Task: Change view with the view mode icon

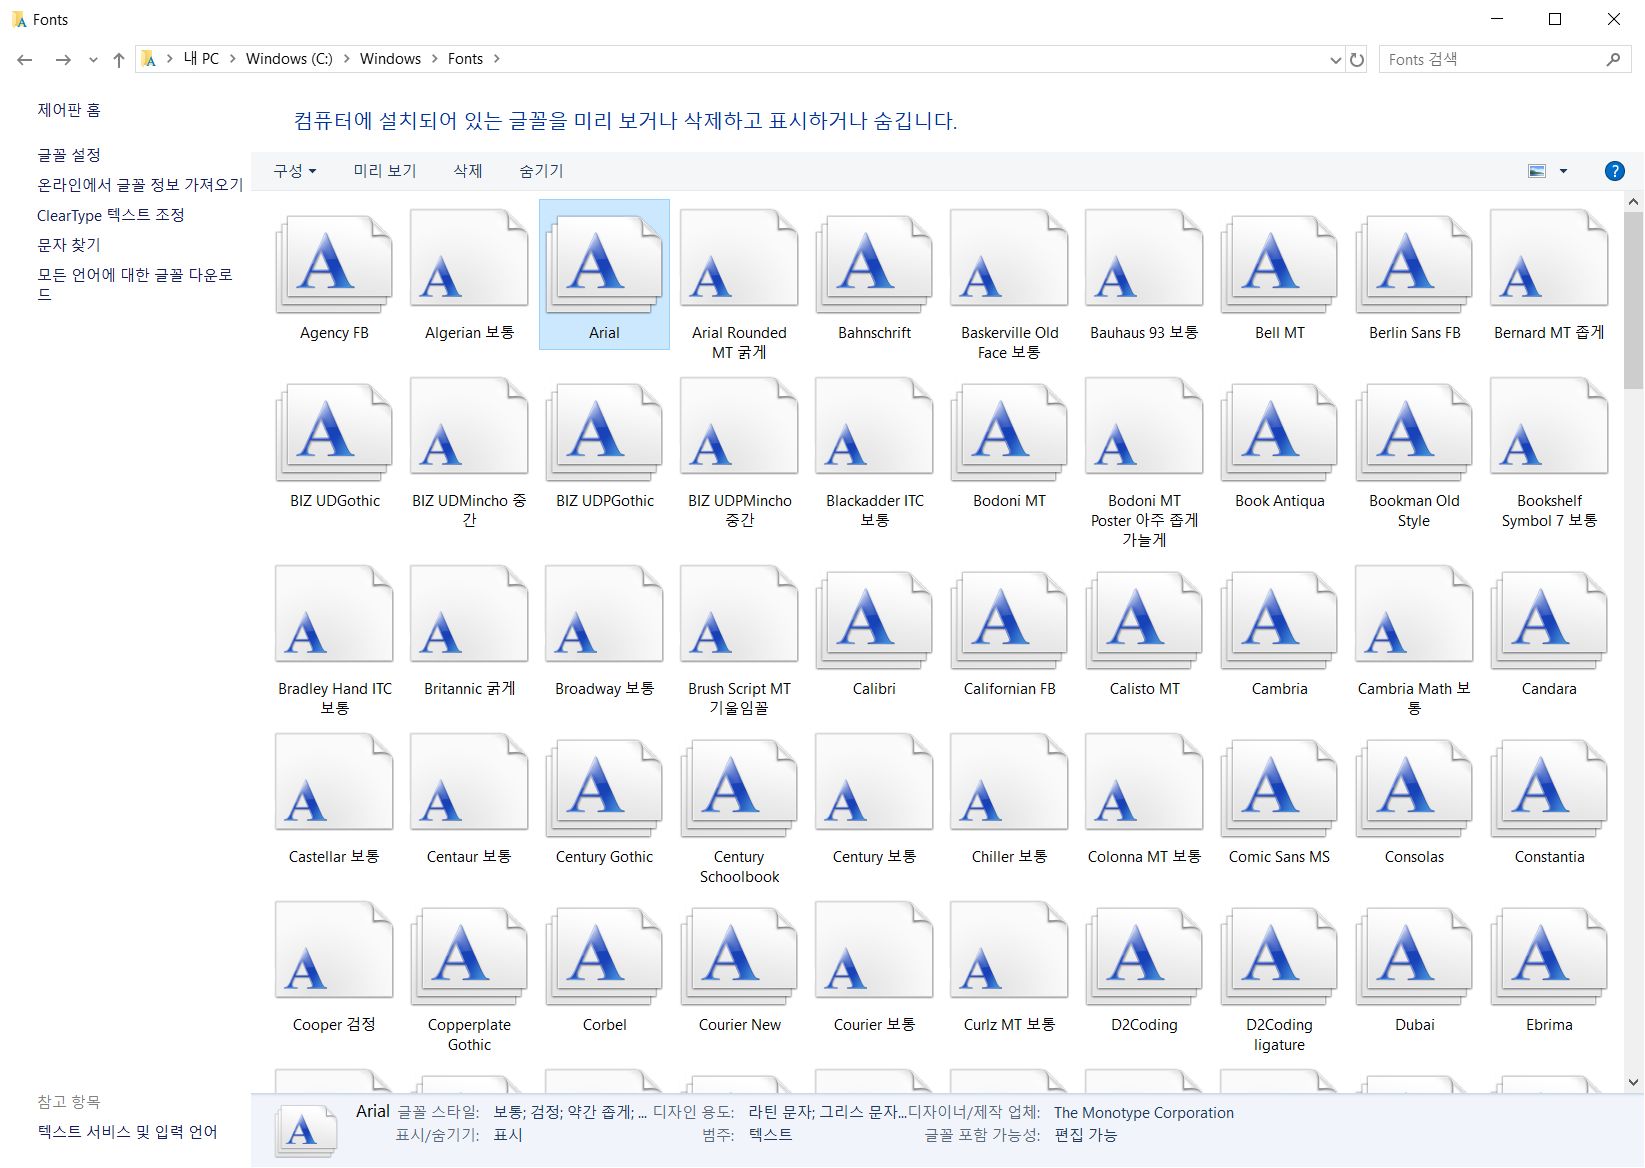Action: (1537, 171)
